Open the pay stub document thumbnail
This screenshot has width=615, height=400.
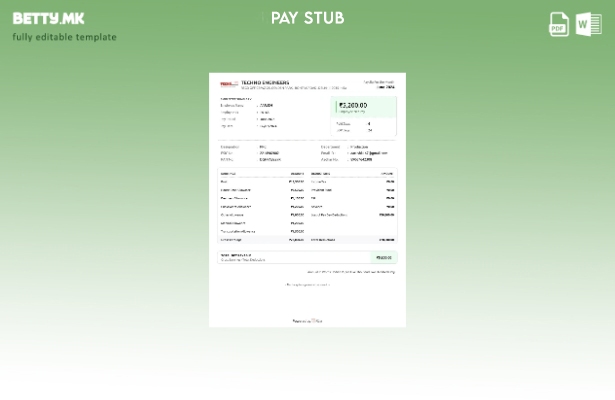coord(307,200)
